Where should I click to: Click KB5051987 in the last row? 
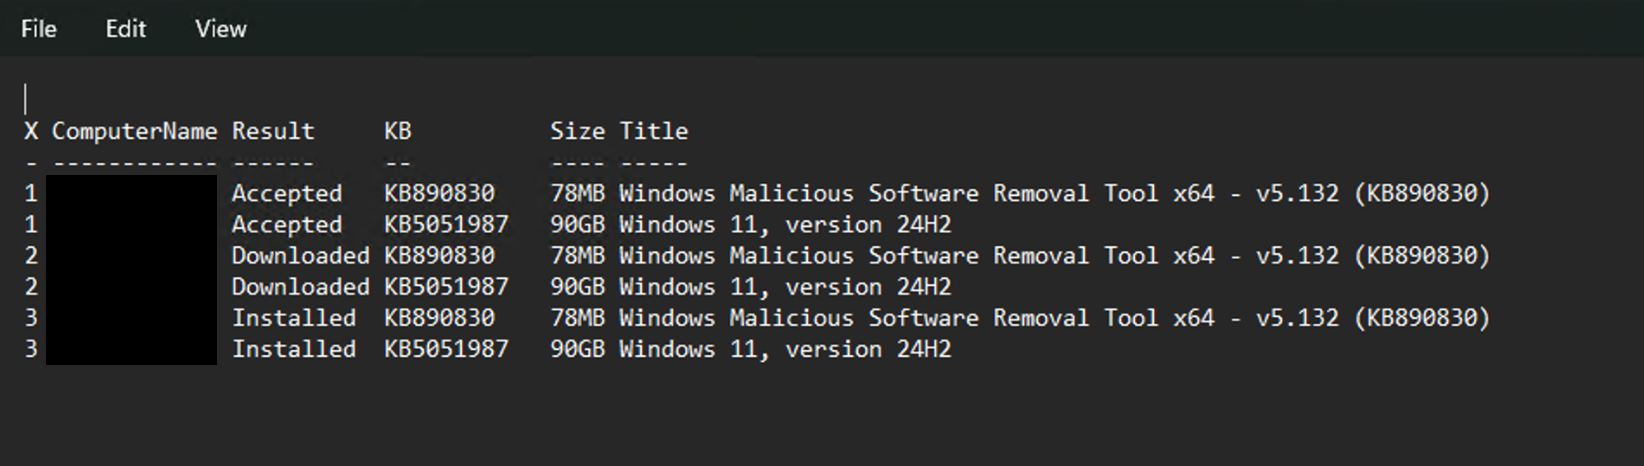446,349
